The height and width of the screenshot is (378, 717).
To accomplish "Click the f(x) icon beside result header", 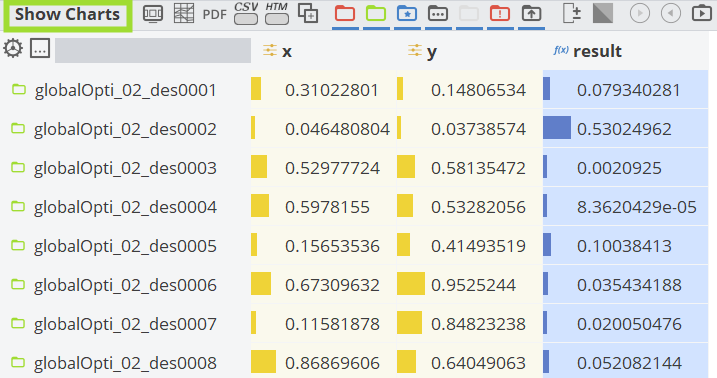I will (561, 50).
